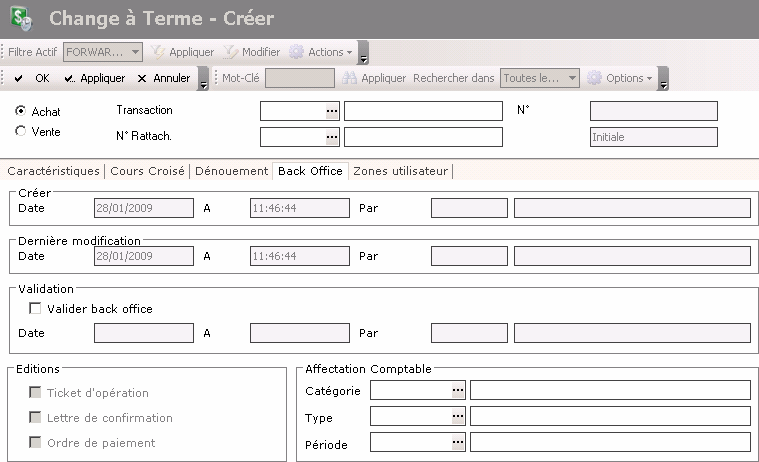Open the Transaction lookup ellipsis button

coord(332,111)
